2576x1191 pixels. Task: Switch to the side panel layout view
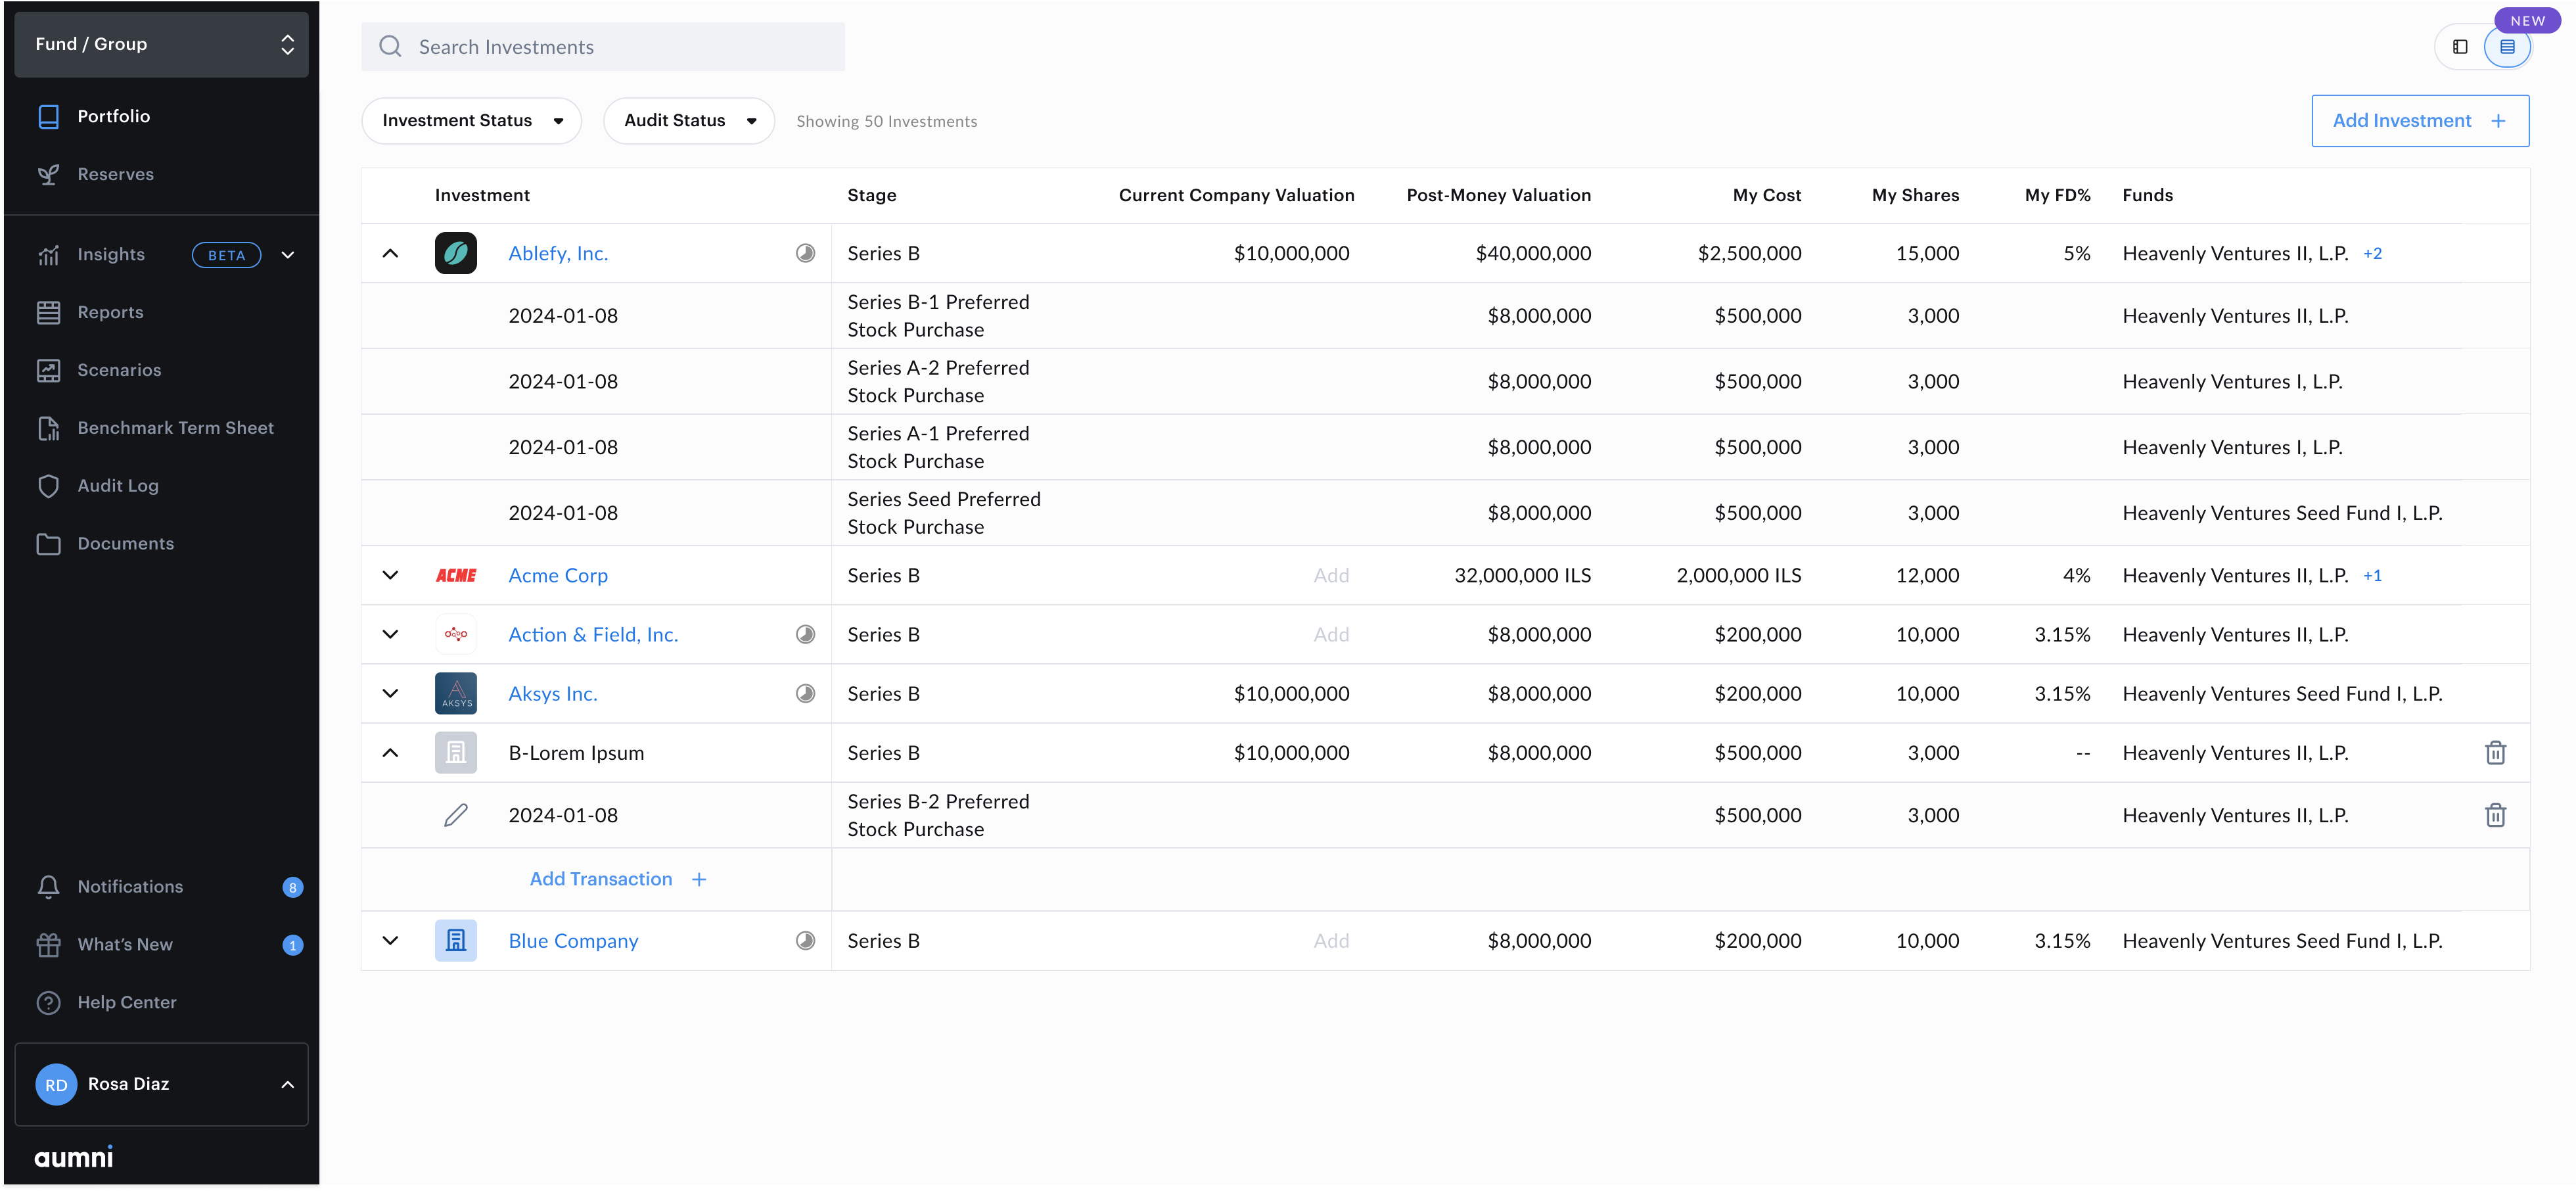click(x=2460, y=47)
